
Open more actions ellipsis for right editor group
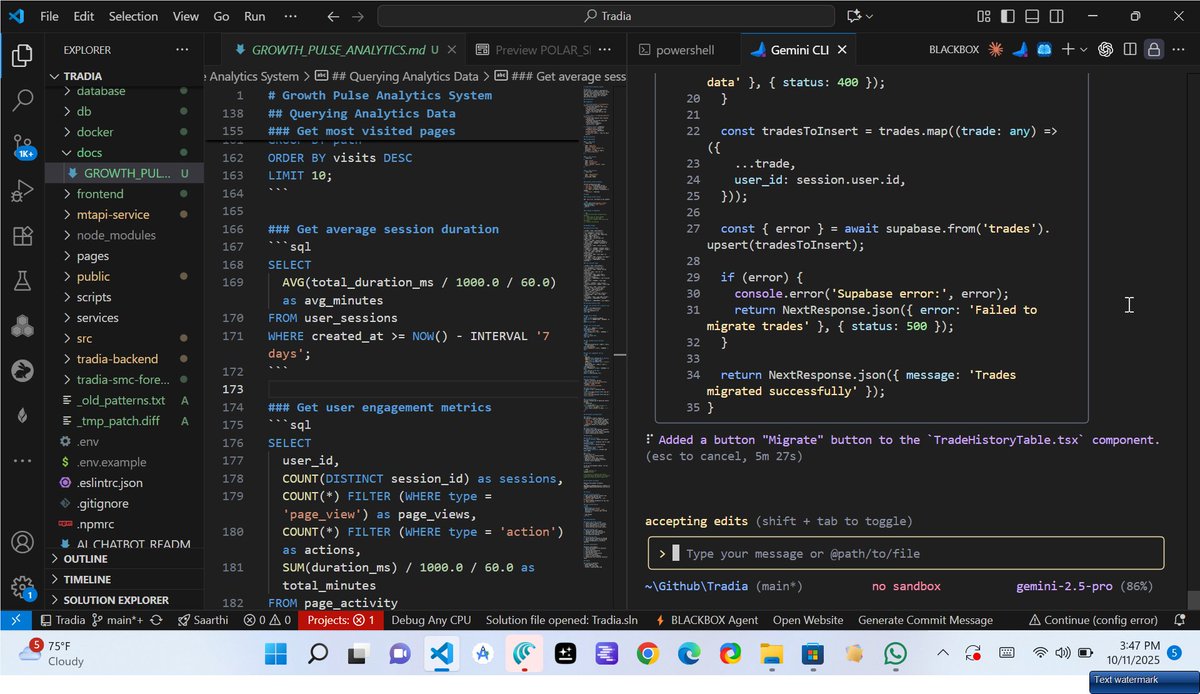(x=1178, y=49)
